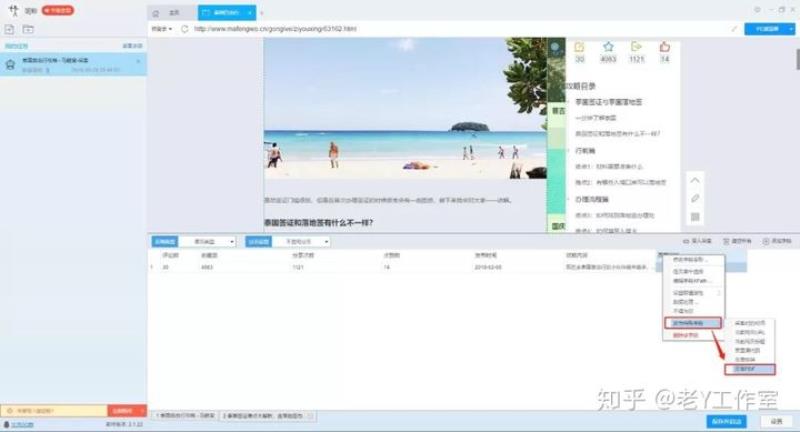Click the table cell with value 30
This screenshot has width=800, height=432.
(x=165, y=267)
